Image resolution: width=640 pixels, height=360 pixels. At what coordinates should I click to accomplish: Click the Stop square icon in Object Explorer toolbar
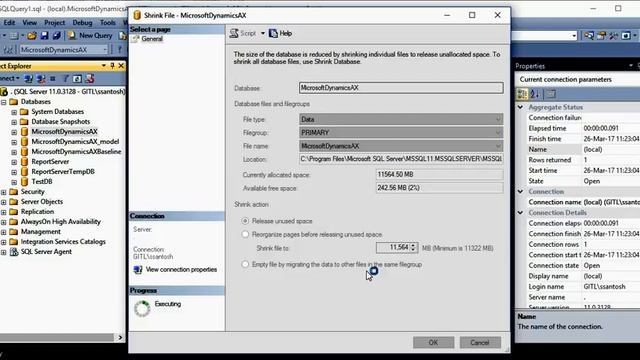[53, 78]
